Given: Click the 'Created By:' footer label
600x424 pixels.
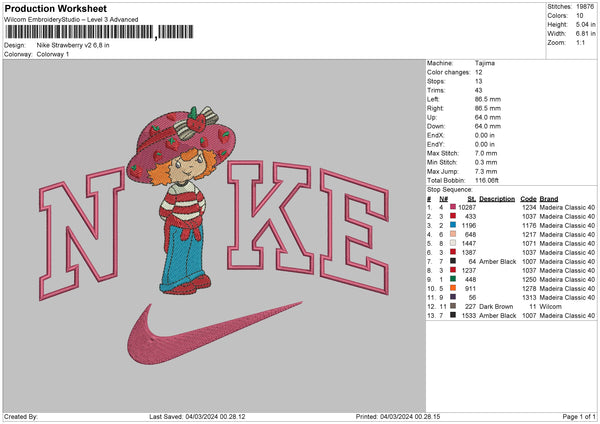Looking at the screenshot, I should click(x=21, y=416).
